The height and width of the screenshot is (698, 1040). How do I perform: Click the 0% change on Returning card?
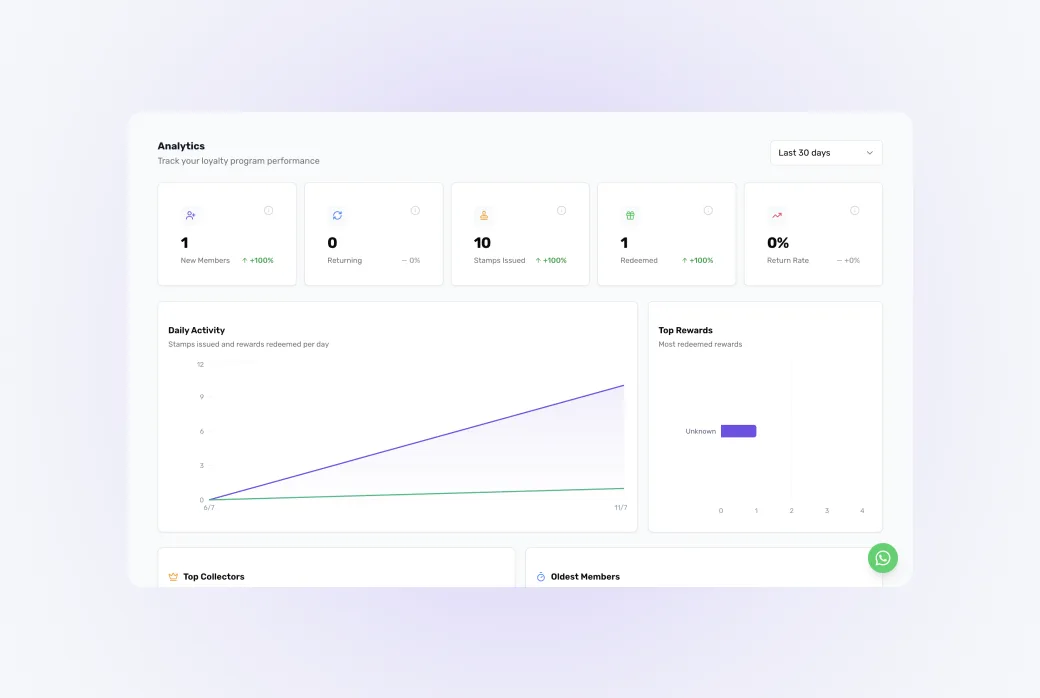tap(411, 261)
